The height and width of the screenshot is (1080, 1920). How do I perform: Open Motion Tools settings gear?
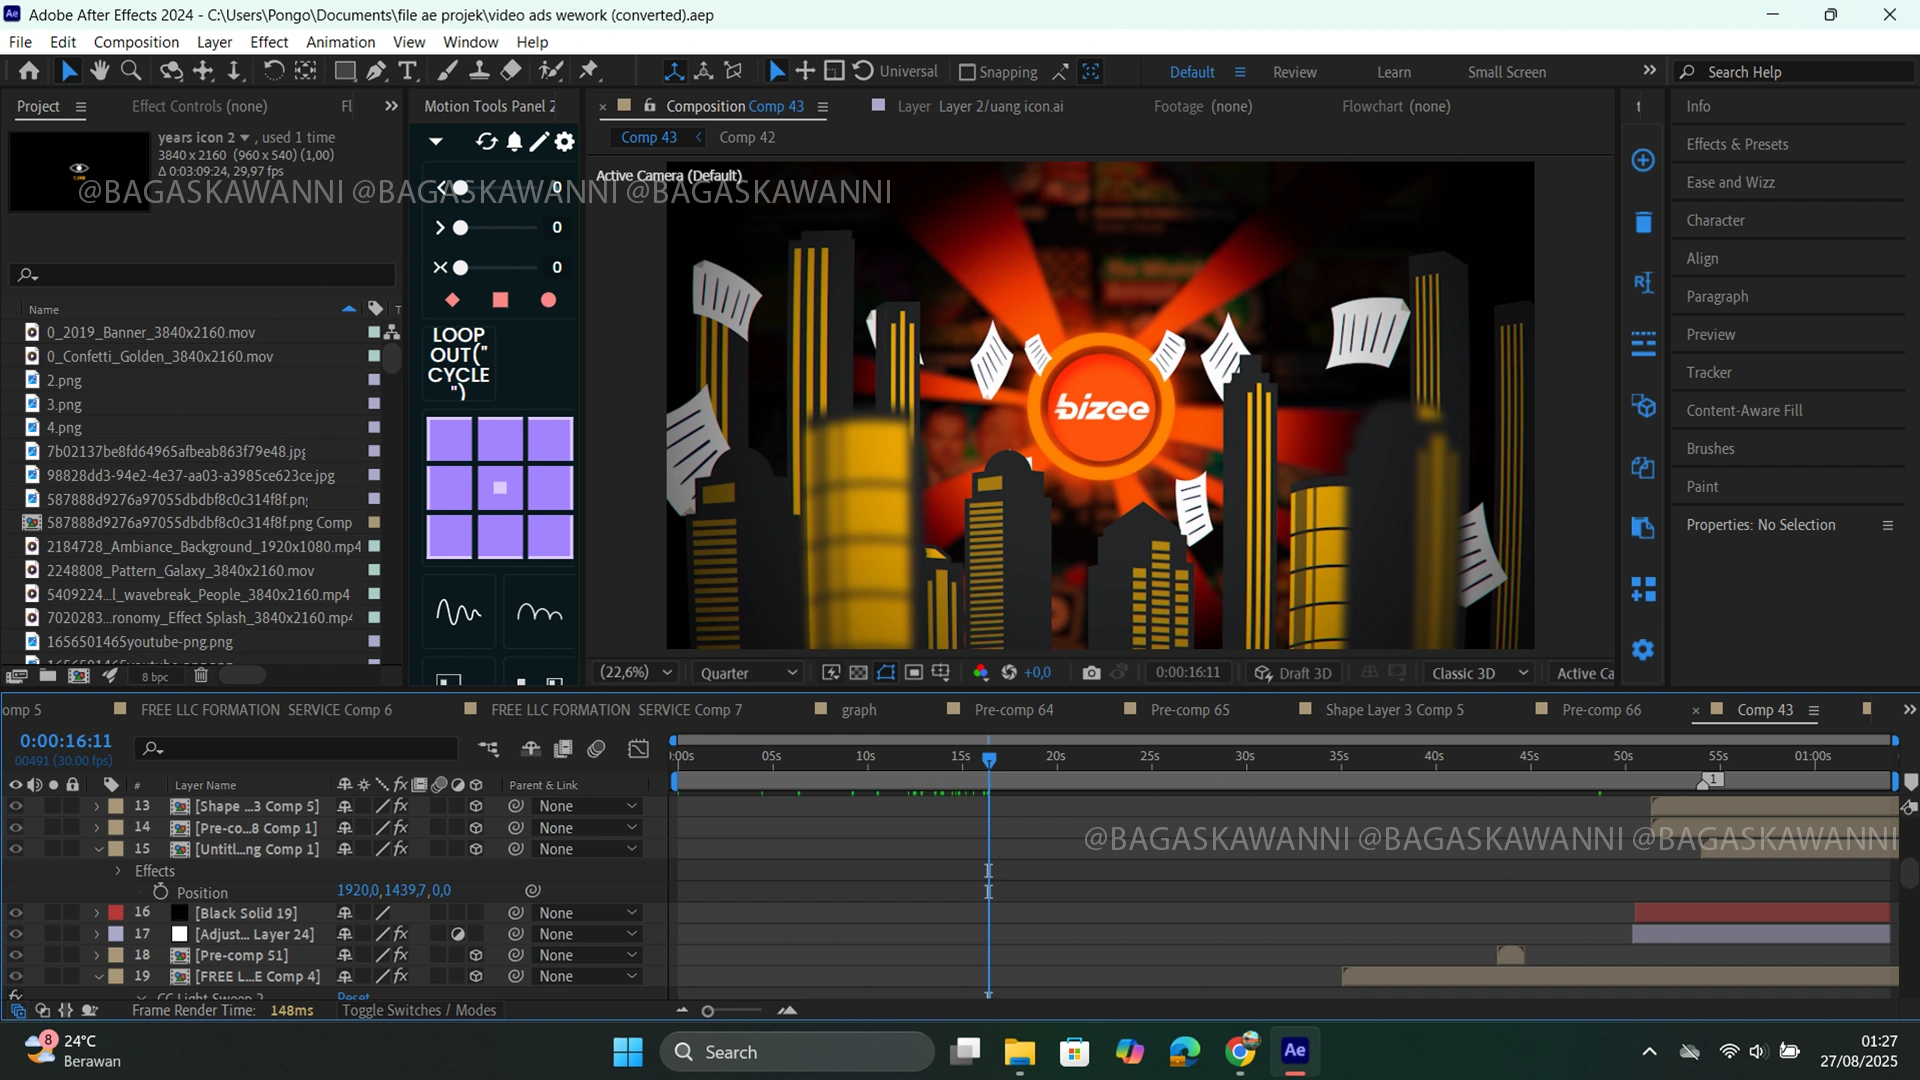point(565,142)
